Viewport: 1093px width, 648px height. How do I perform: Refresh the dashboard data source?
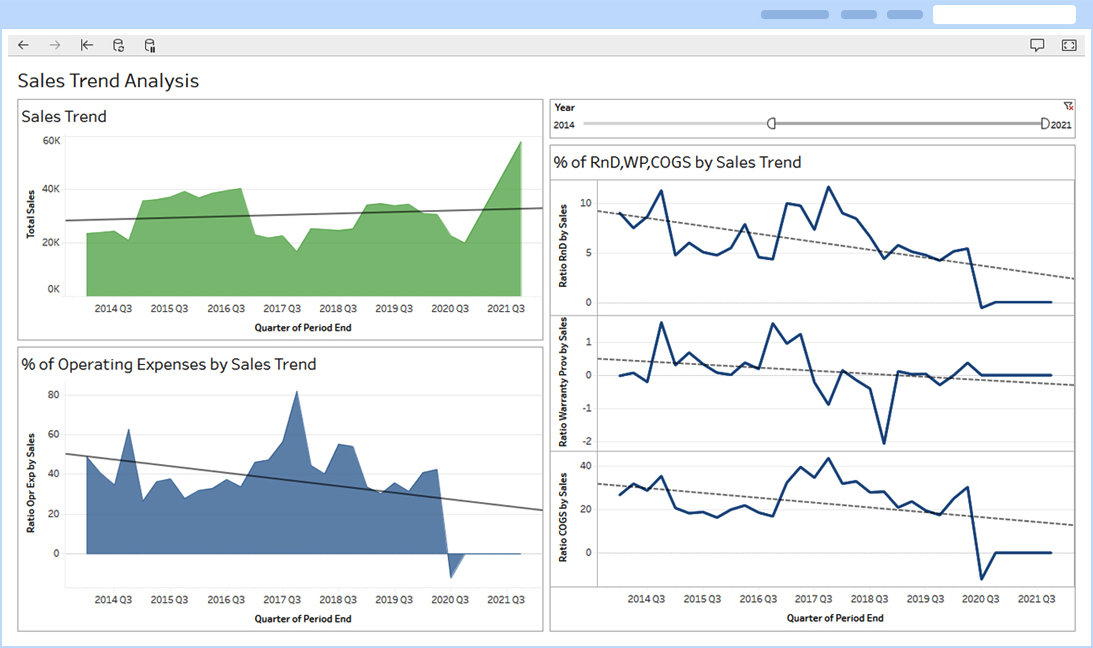[118, 45]
